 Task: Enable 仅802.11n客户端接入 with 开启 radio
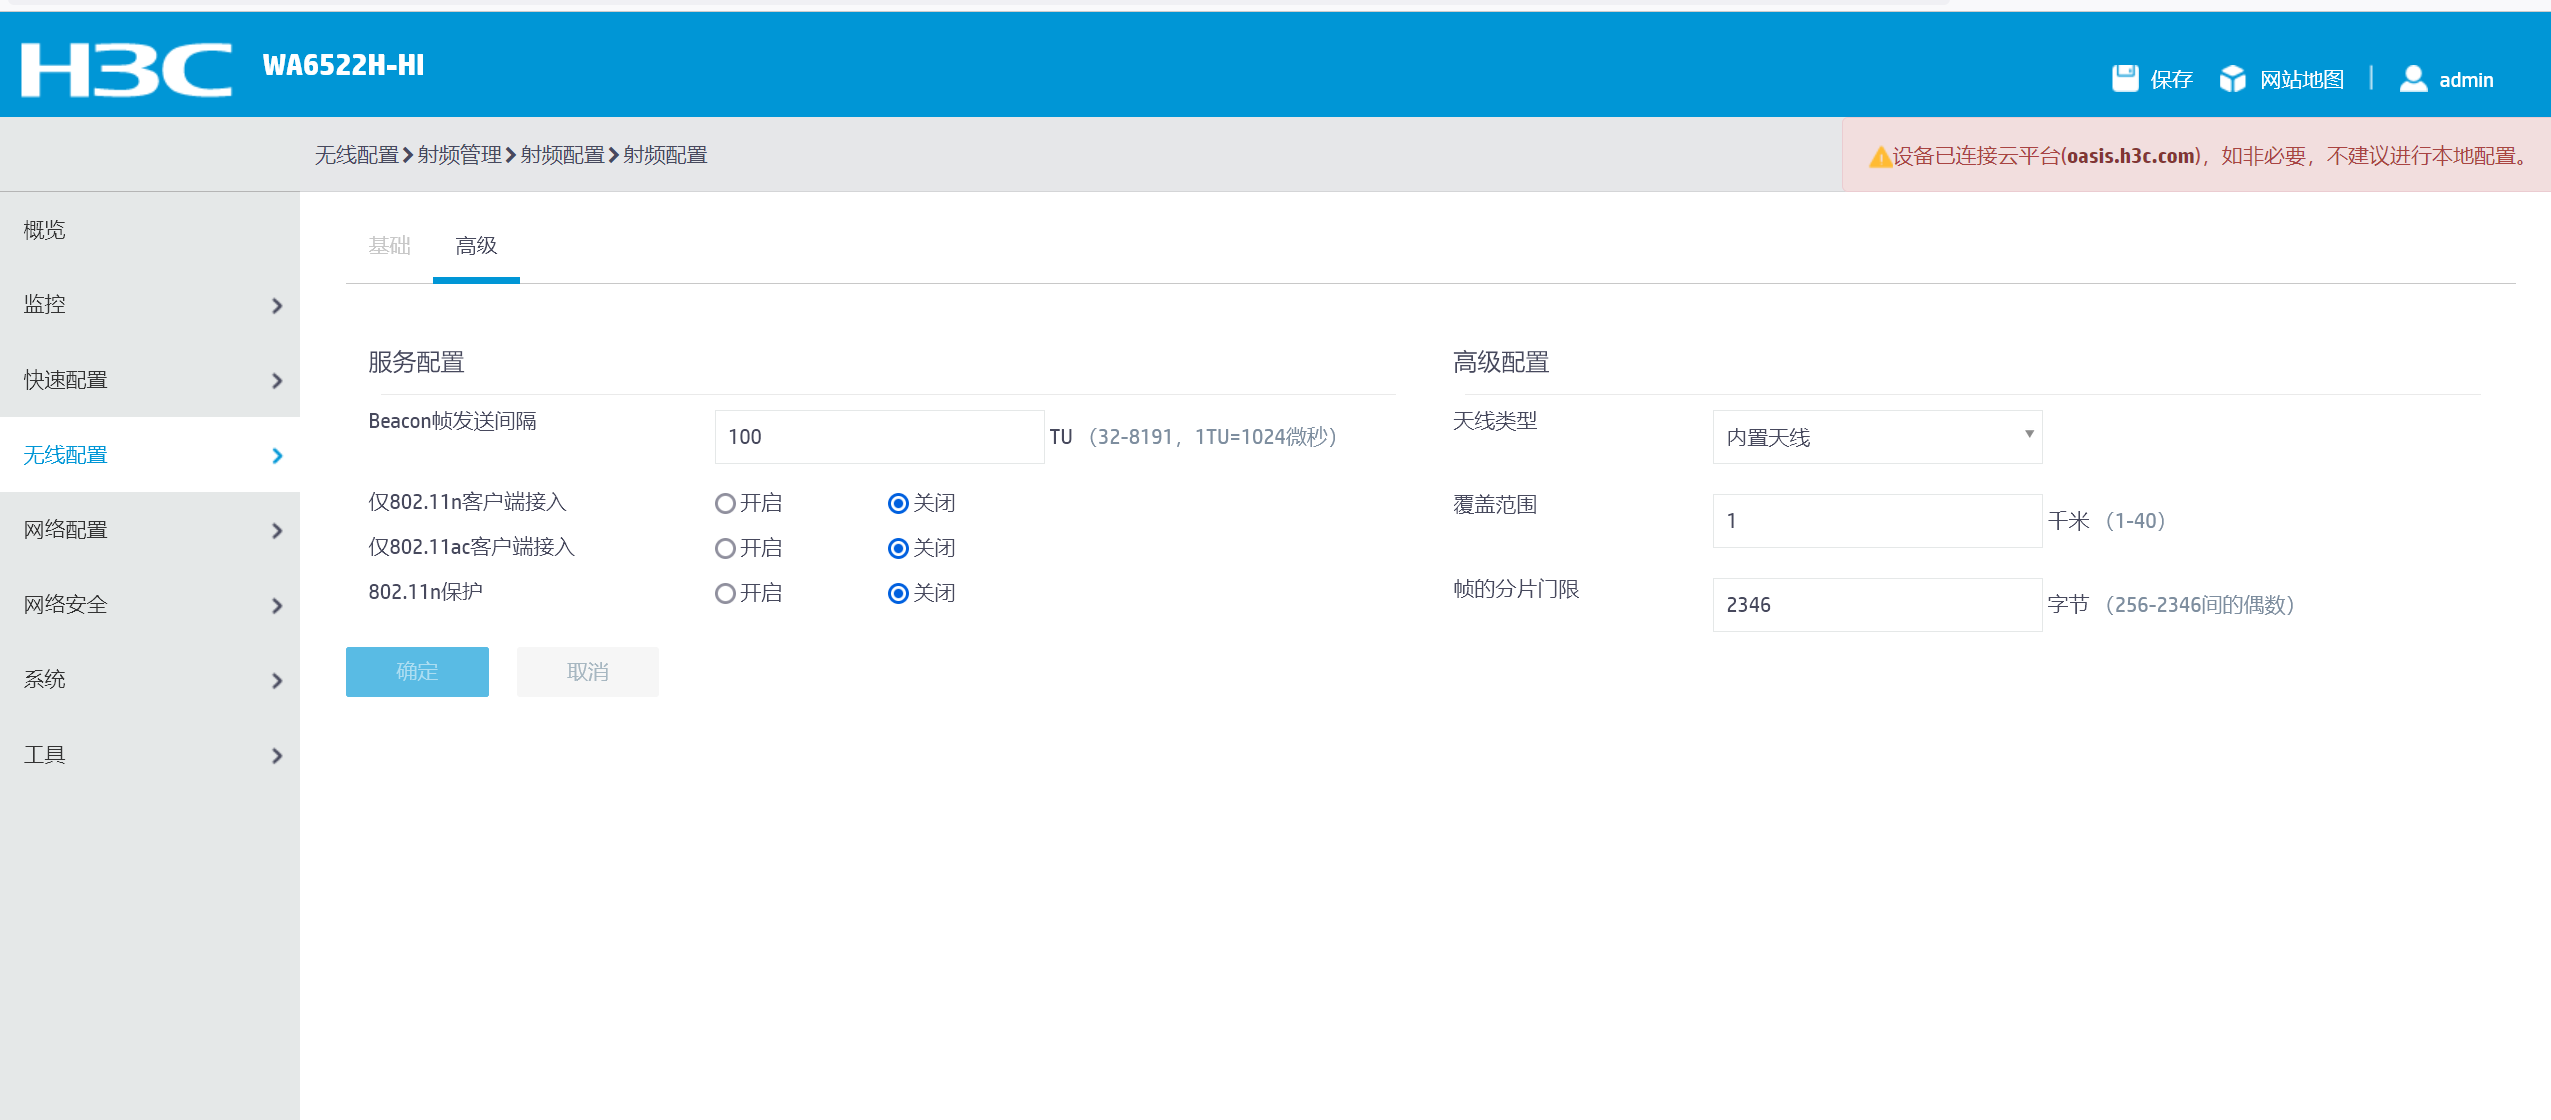[725, 503]
